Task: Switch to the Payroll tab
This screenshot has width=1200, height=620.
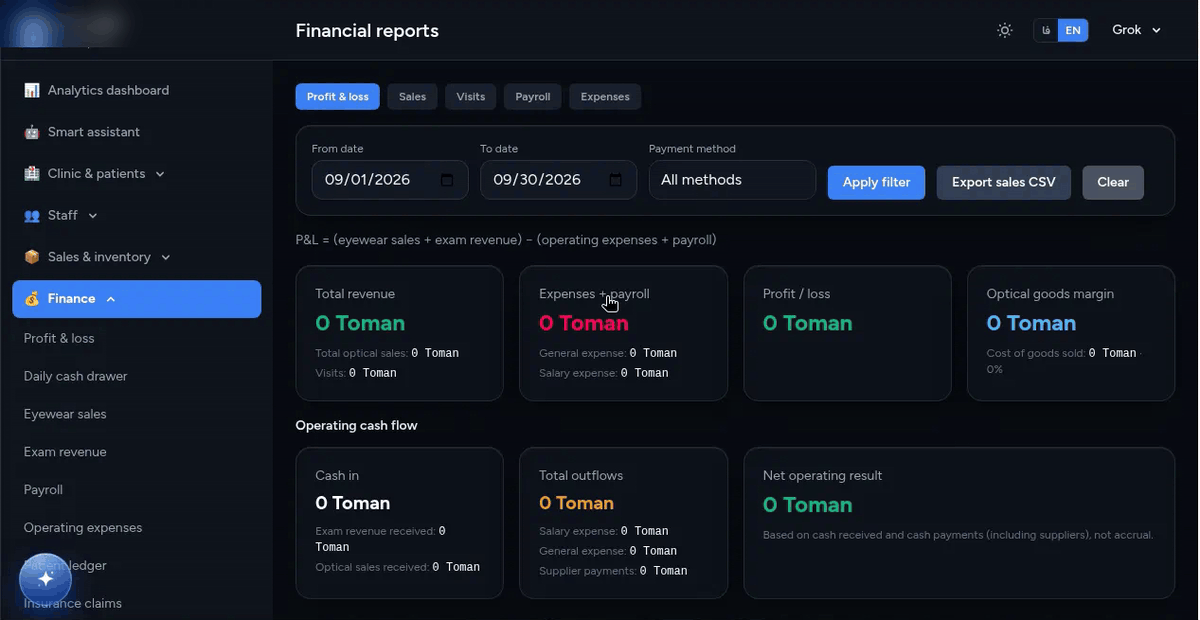Action: [x=533, y=97]
